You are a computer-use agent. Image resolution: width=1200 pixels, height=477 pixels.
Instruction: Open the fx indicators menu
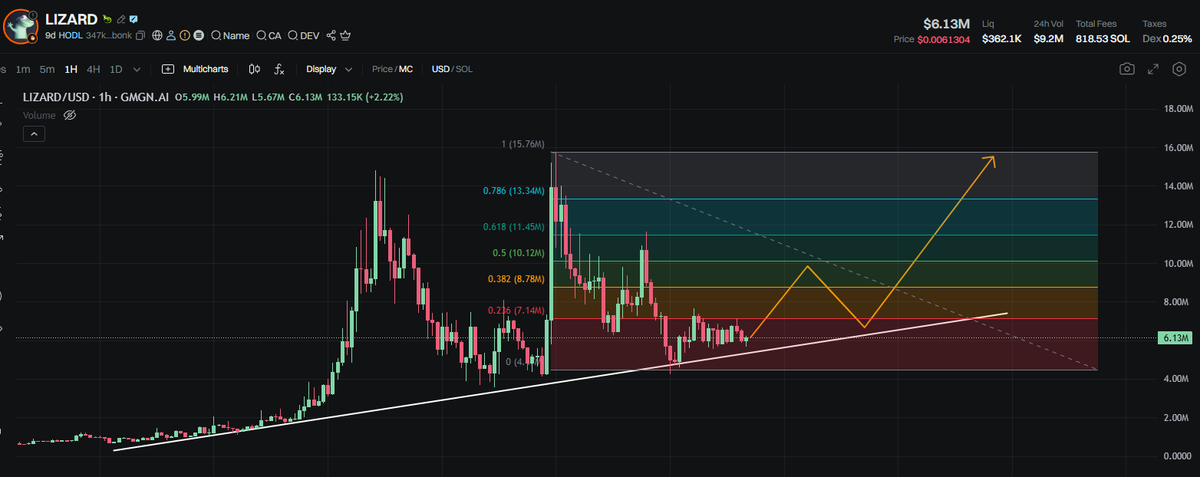(279, 69)
